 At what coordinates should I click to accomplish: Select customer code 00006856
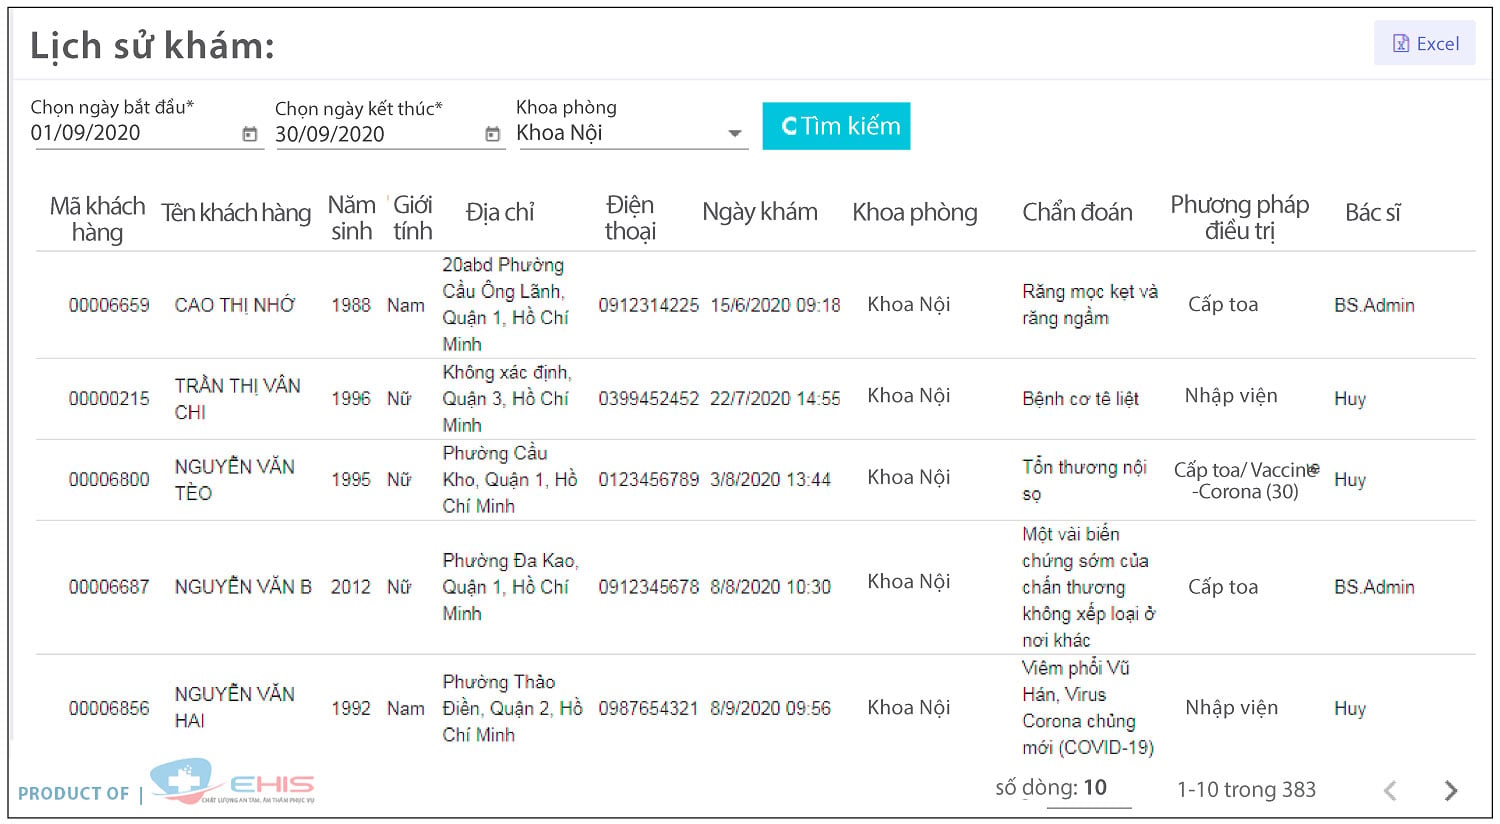(x=109, y=708)
